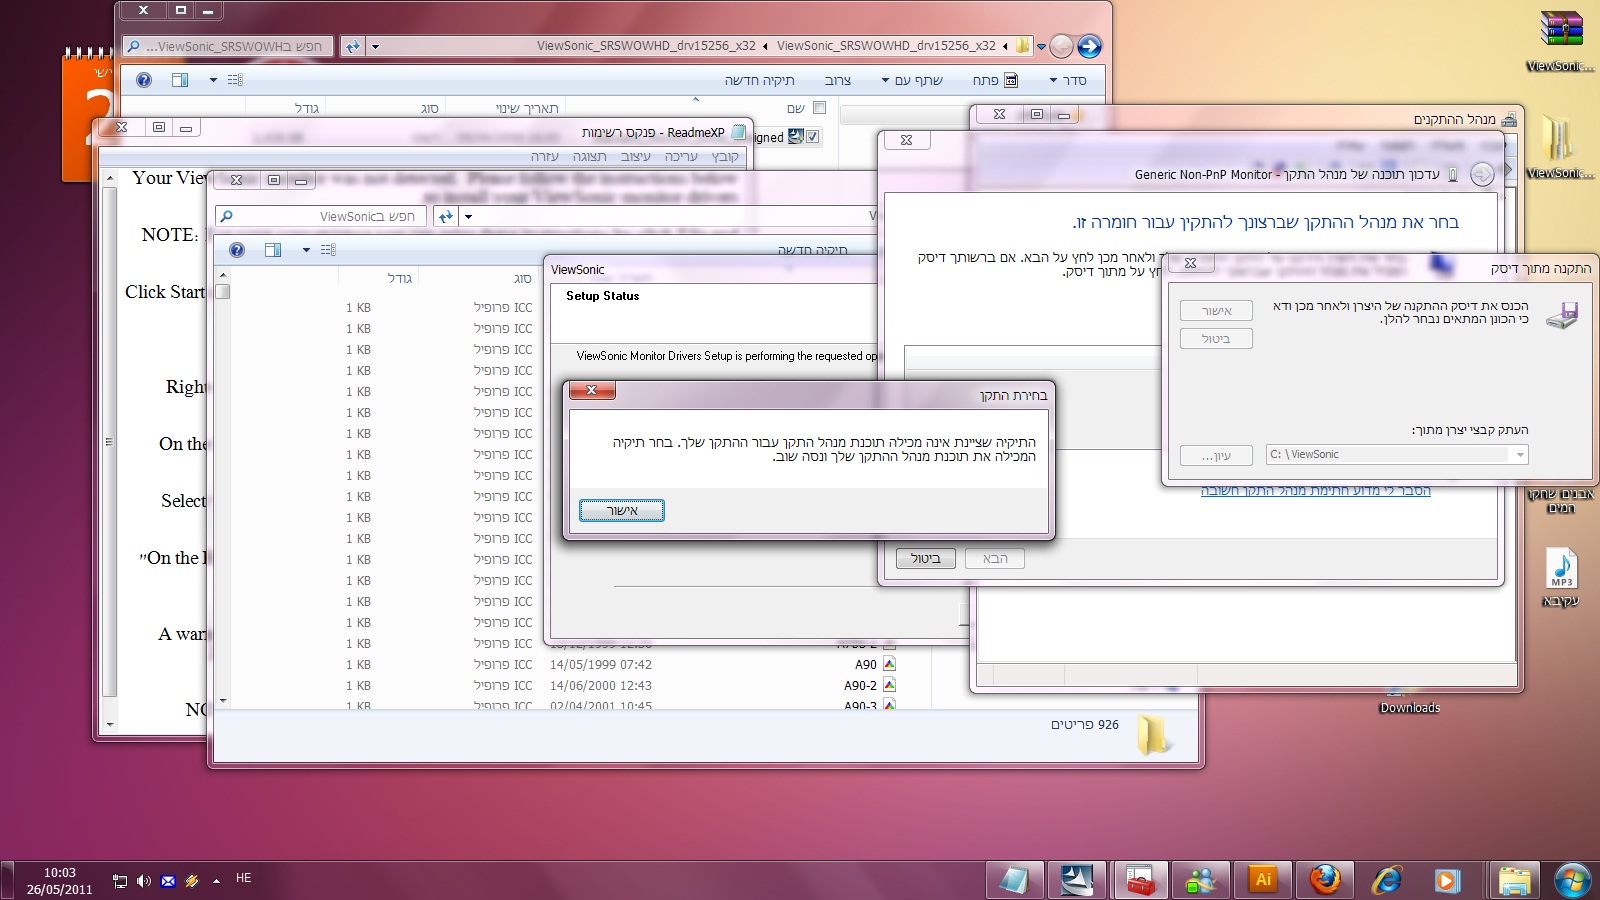Go forward in ViewSonic_SRSWOWHD Explorer window
The height and width of the screenshot is (900, 1600).
pyautogui.click(x=1090, y=46)
